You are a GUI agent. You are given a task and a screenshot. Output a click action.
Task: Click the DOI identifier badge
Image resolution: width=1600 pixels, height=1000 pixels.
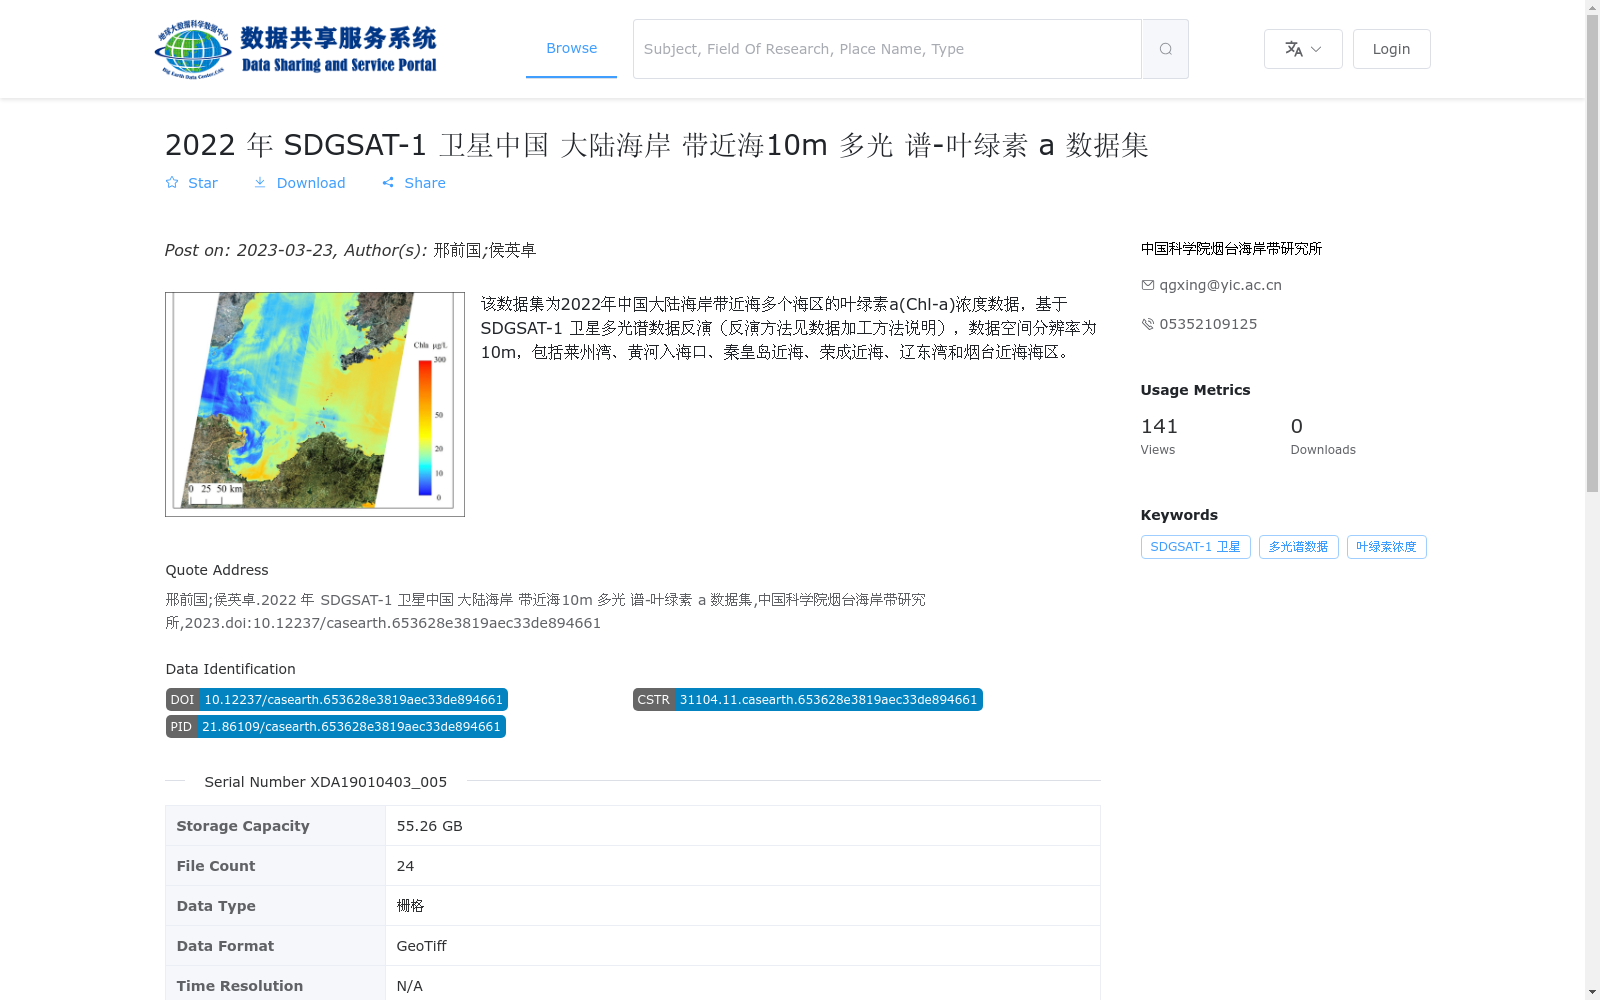point(337,700)
